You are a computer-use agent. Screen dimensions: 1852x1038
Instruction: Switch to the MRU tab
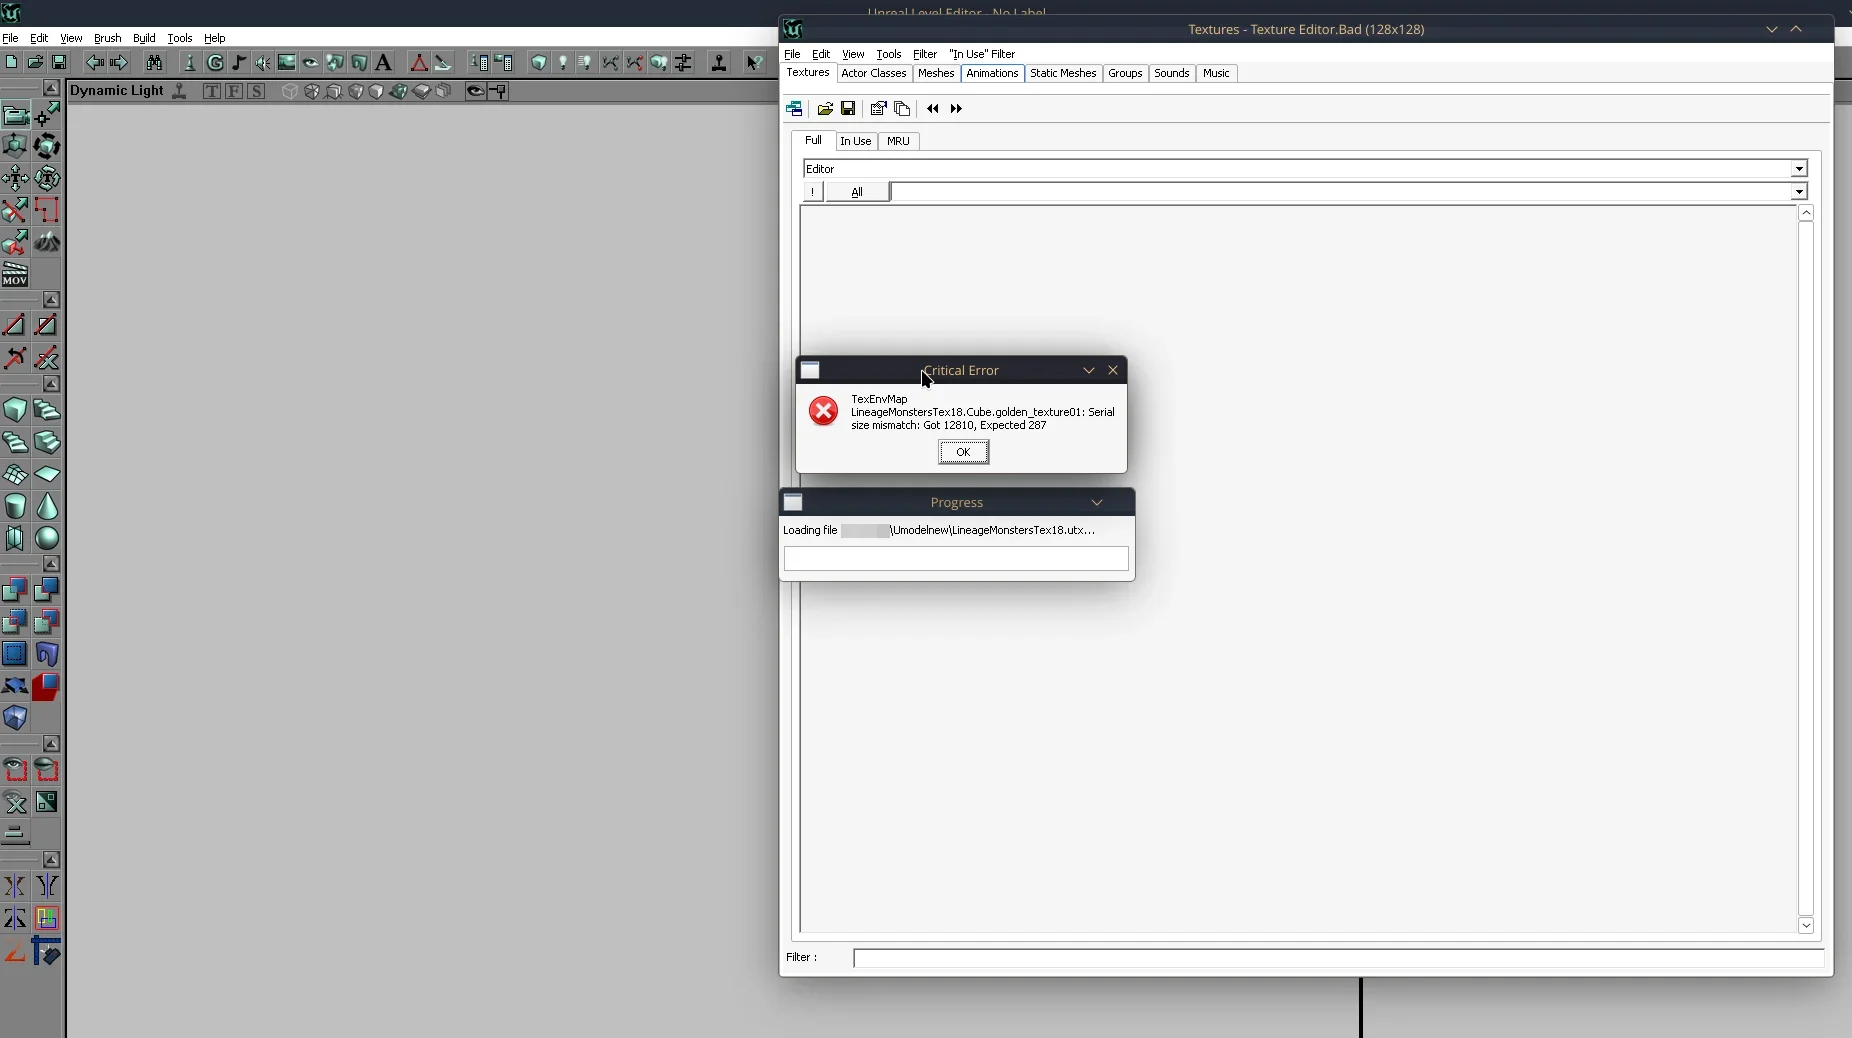[x=898, y=141]
